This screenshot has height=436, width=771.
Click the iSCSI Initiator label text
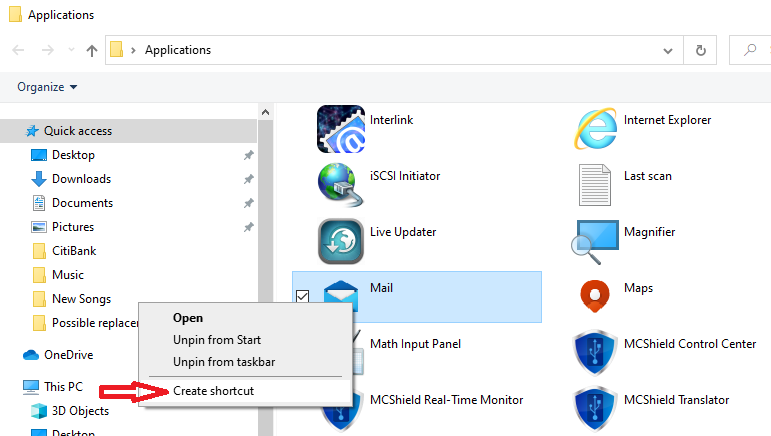405,176
